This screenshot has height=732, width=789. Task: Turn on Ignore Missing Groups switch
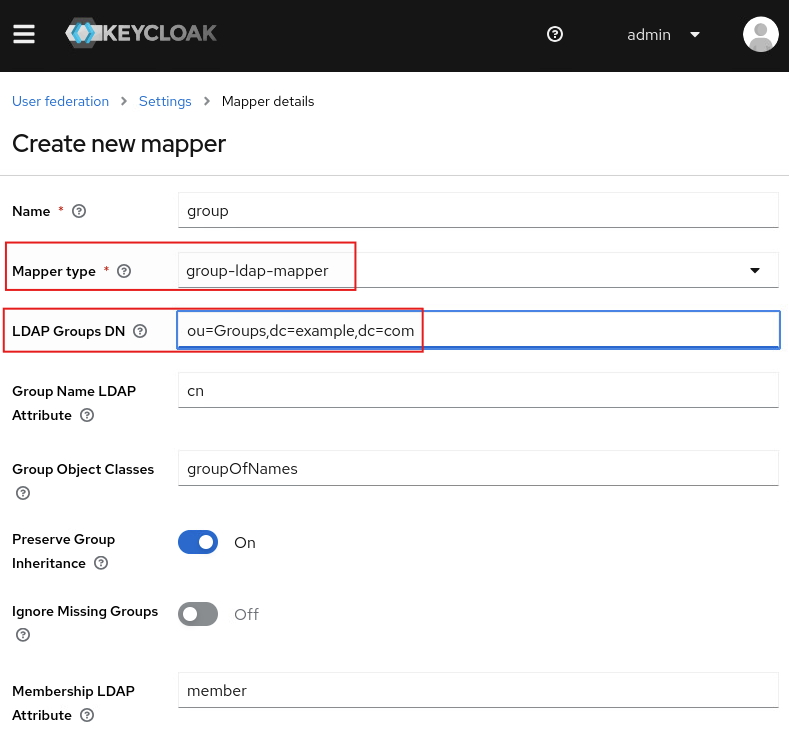(x=198, y=614)
